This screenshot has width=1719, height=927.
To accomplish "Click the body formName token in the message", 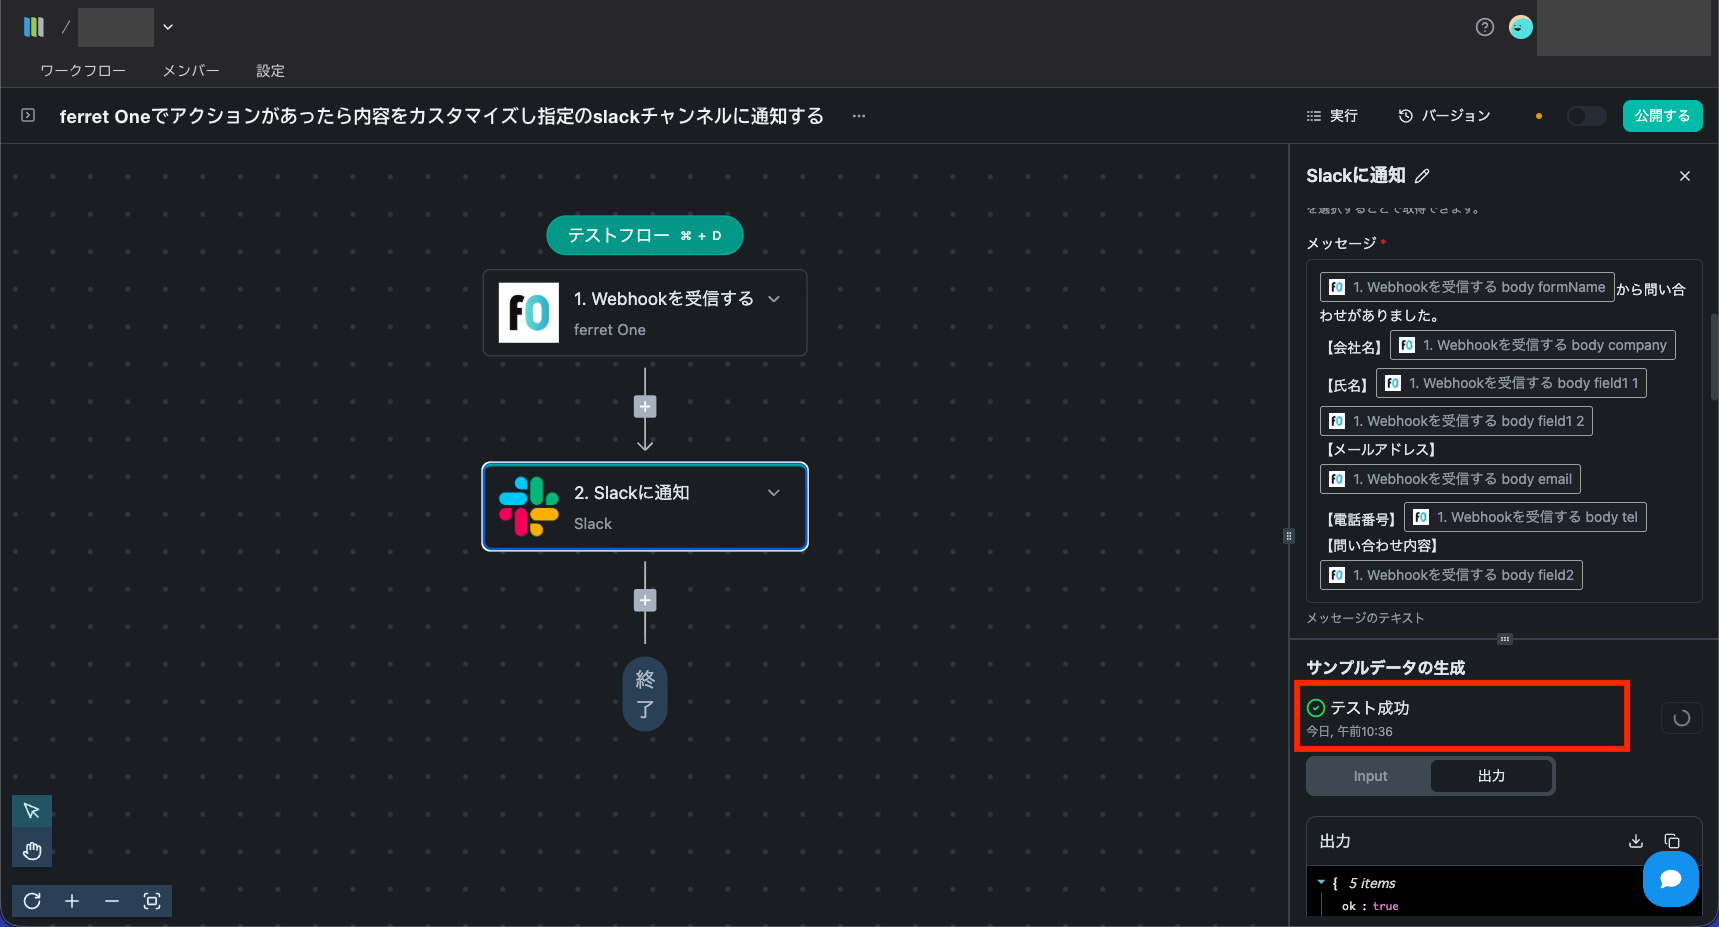I will point(1467,287).
